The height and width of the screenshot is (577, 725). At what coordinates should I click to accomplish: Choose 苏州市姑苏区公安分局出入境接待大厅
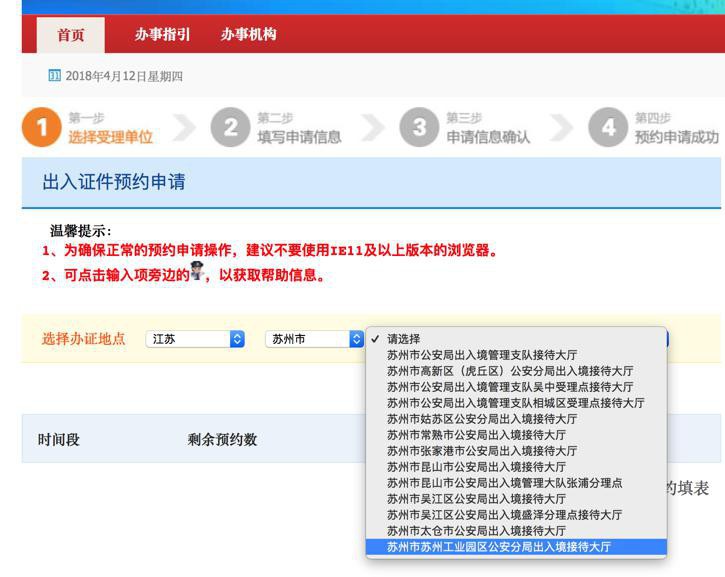click(x=516, y=419)
